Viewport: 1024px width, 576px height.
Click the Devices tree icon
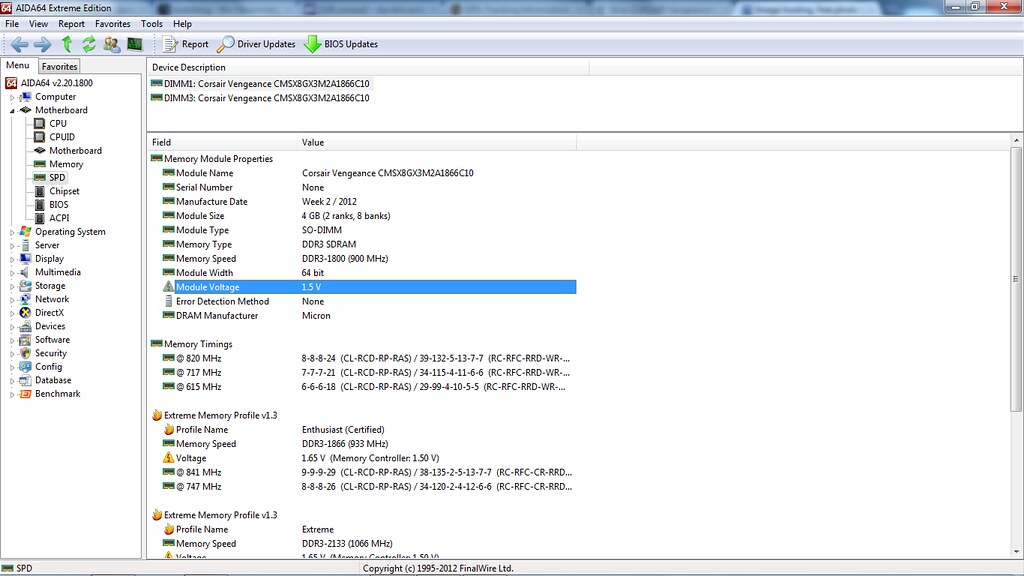point(25,327)
